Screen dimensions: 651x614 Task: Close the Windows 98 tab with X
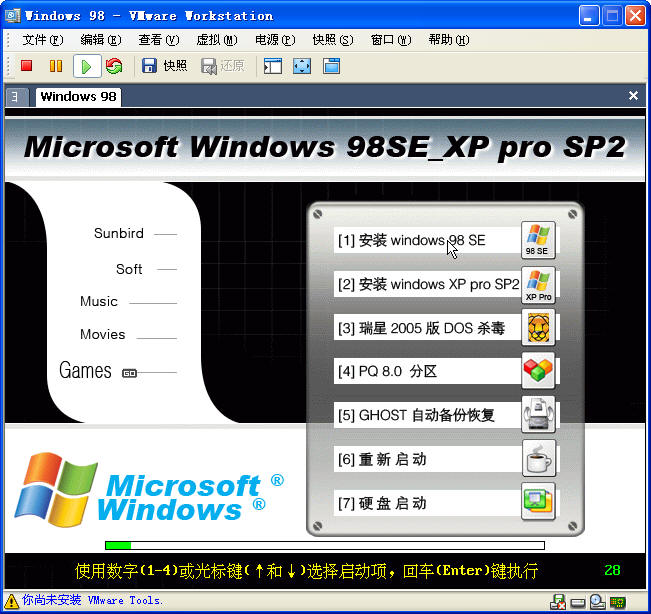(633, 96)
